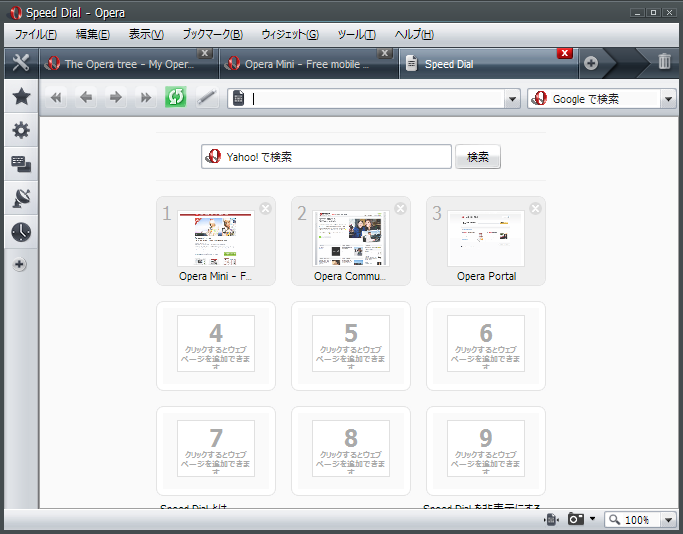Remove Speed Dial entry 2
This screenshot has width=683, height=534.
(x=400, y=209)
